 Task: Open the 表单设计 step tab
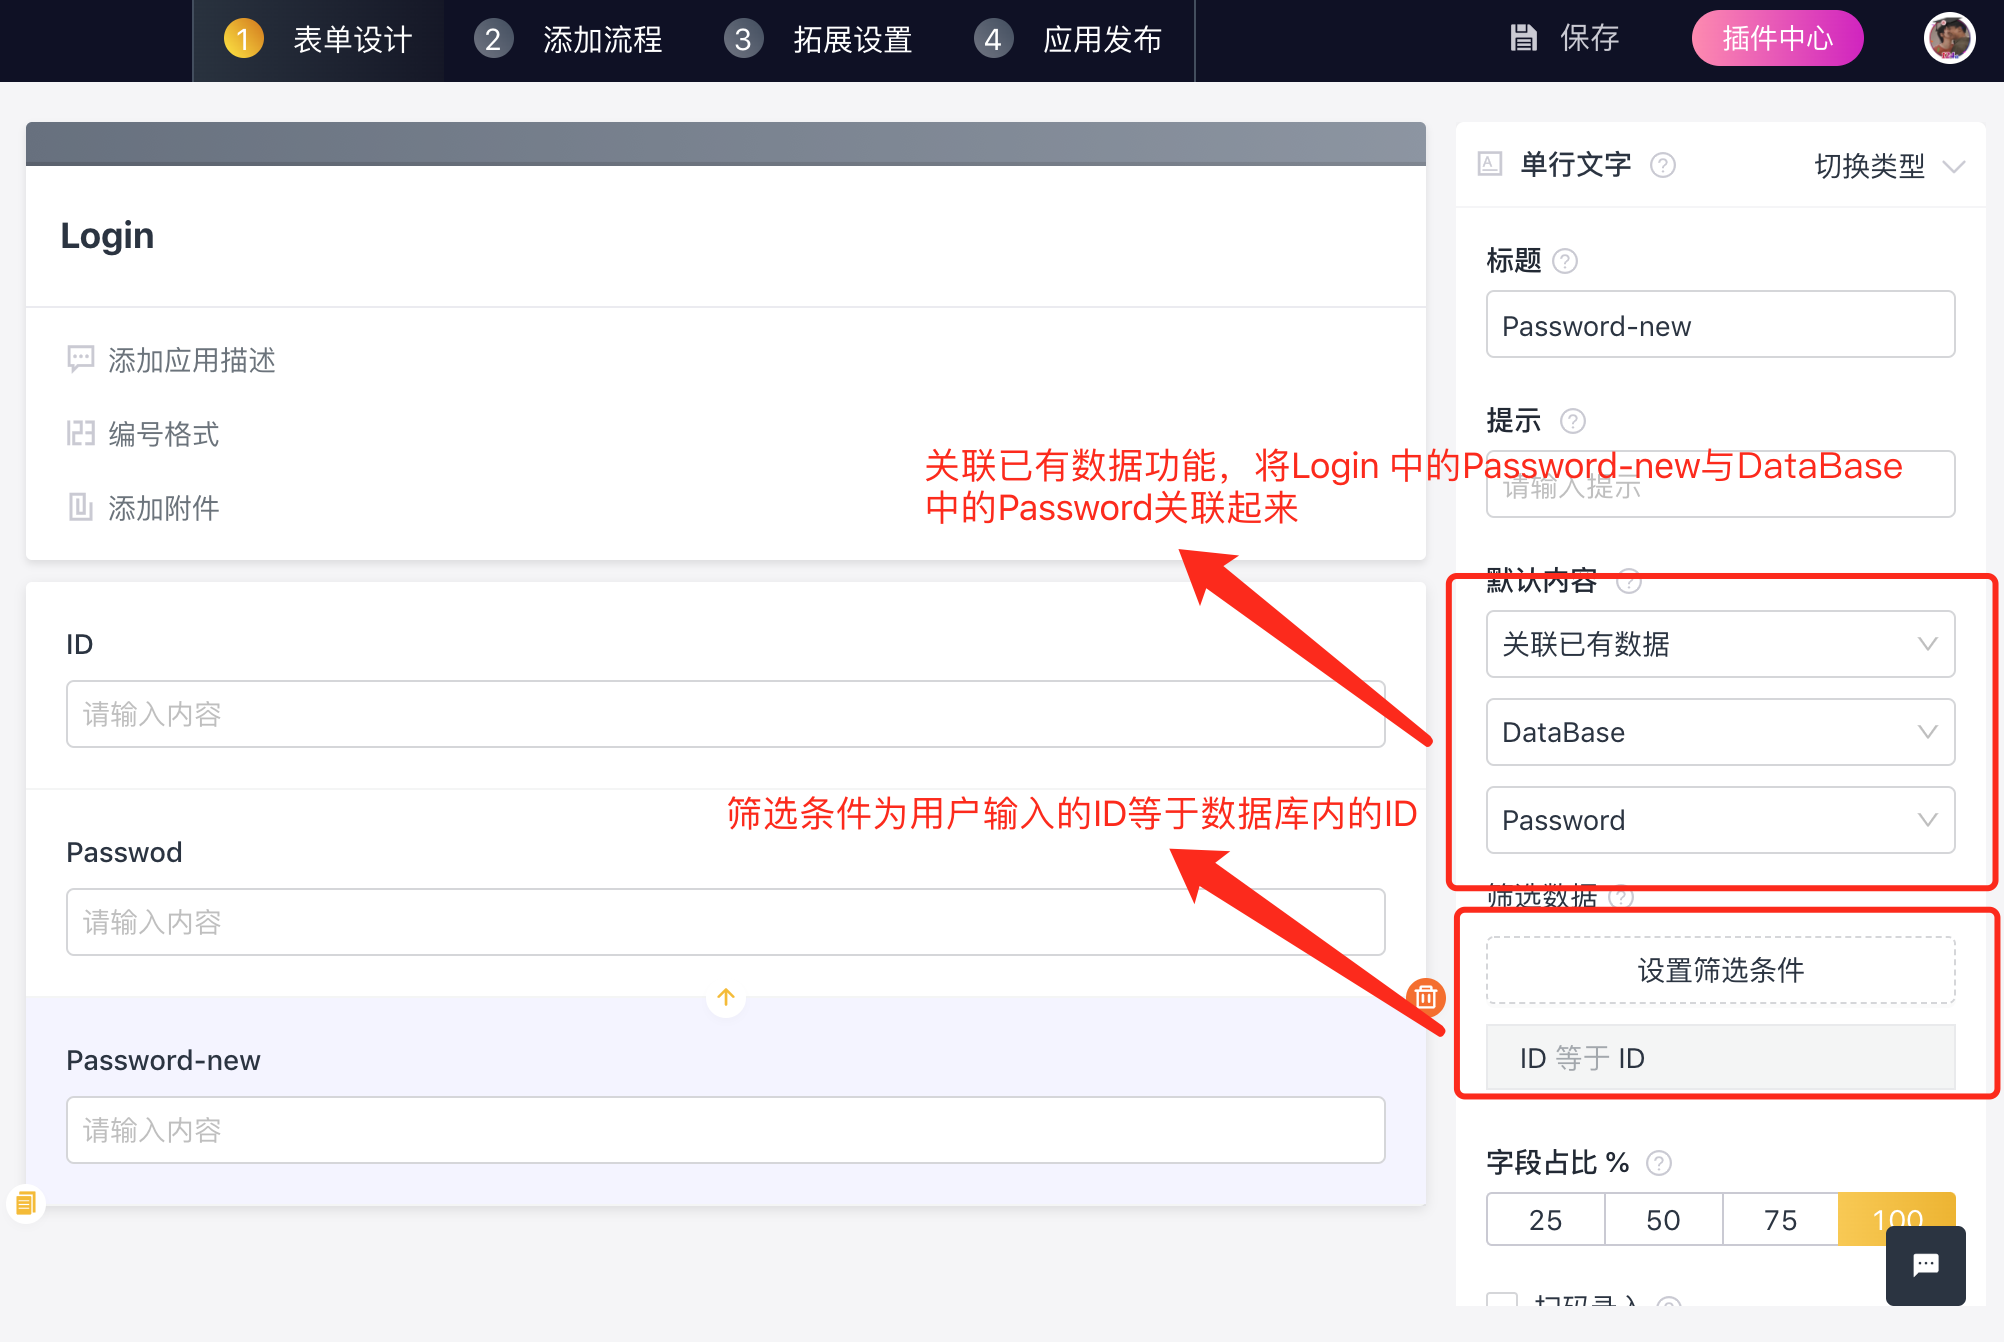318,40
